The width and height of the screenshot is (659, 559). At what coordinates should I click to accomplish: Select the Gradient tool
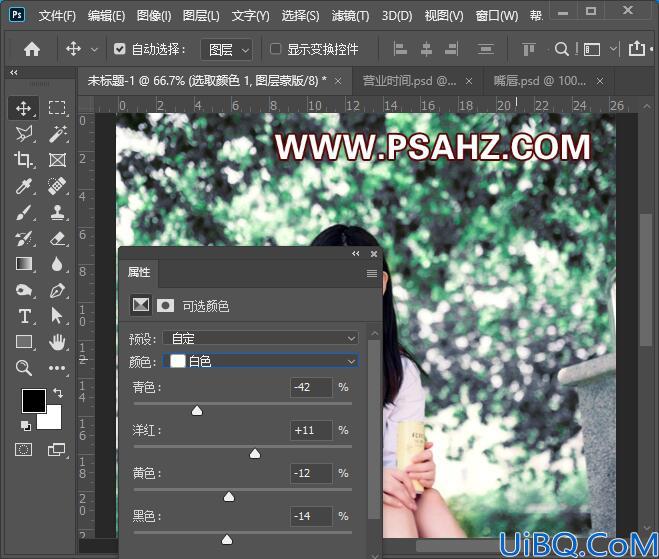tap(24, 264)
